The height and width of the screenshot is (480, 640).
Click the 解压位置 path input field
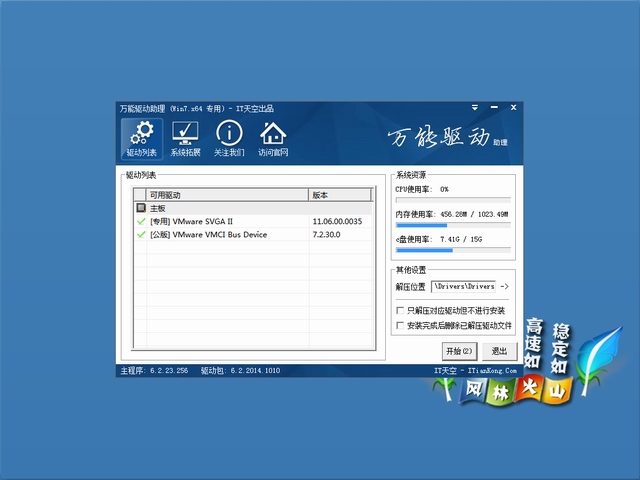tap(464, 287)
